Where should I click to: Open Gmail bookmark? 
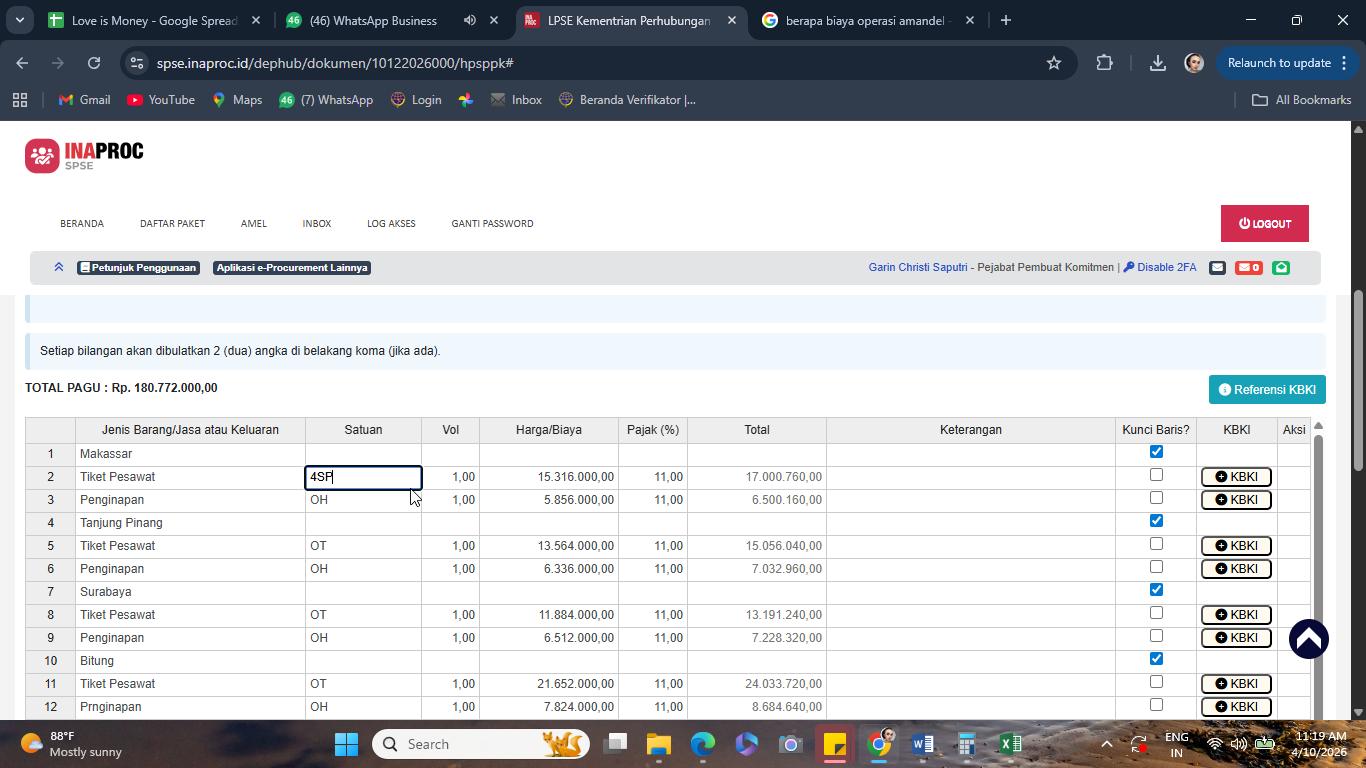(x=85, y=100)
